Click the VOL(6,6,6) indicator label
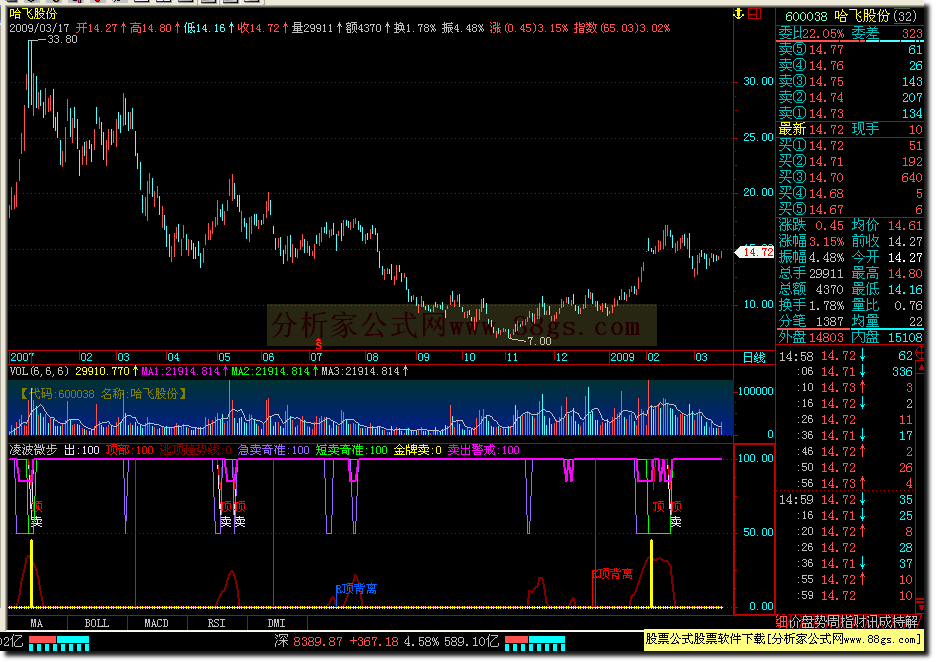The image size is (936, 662). 39,371
